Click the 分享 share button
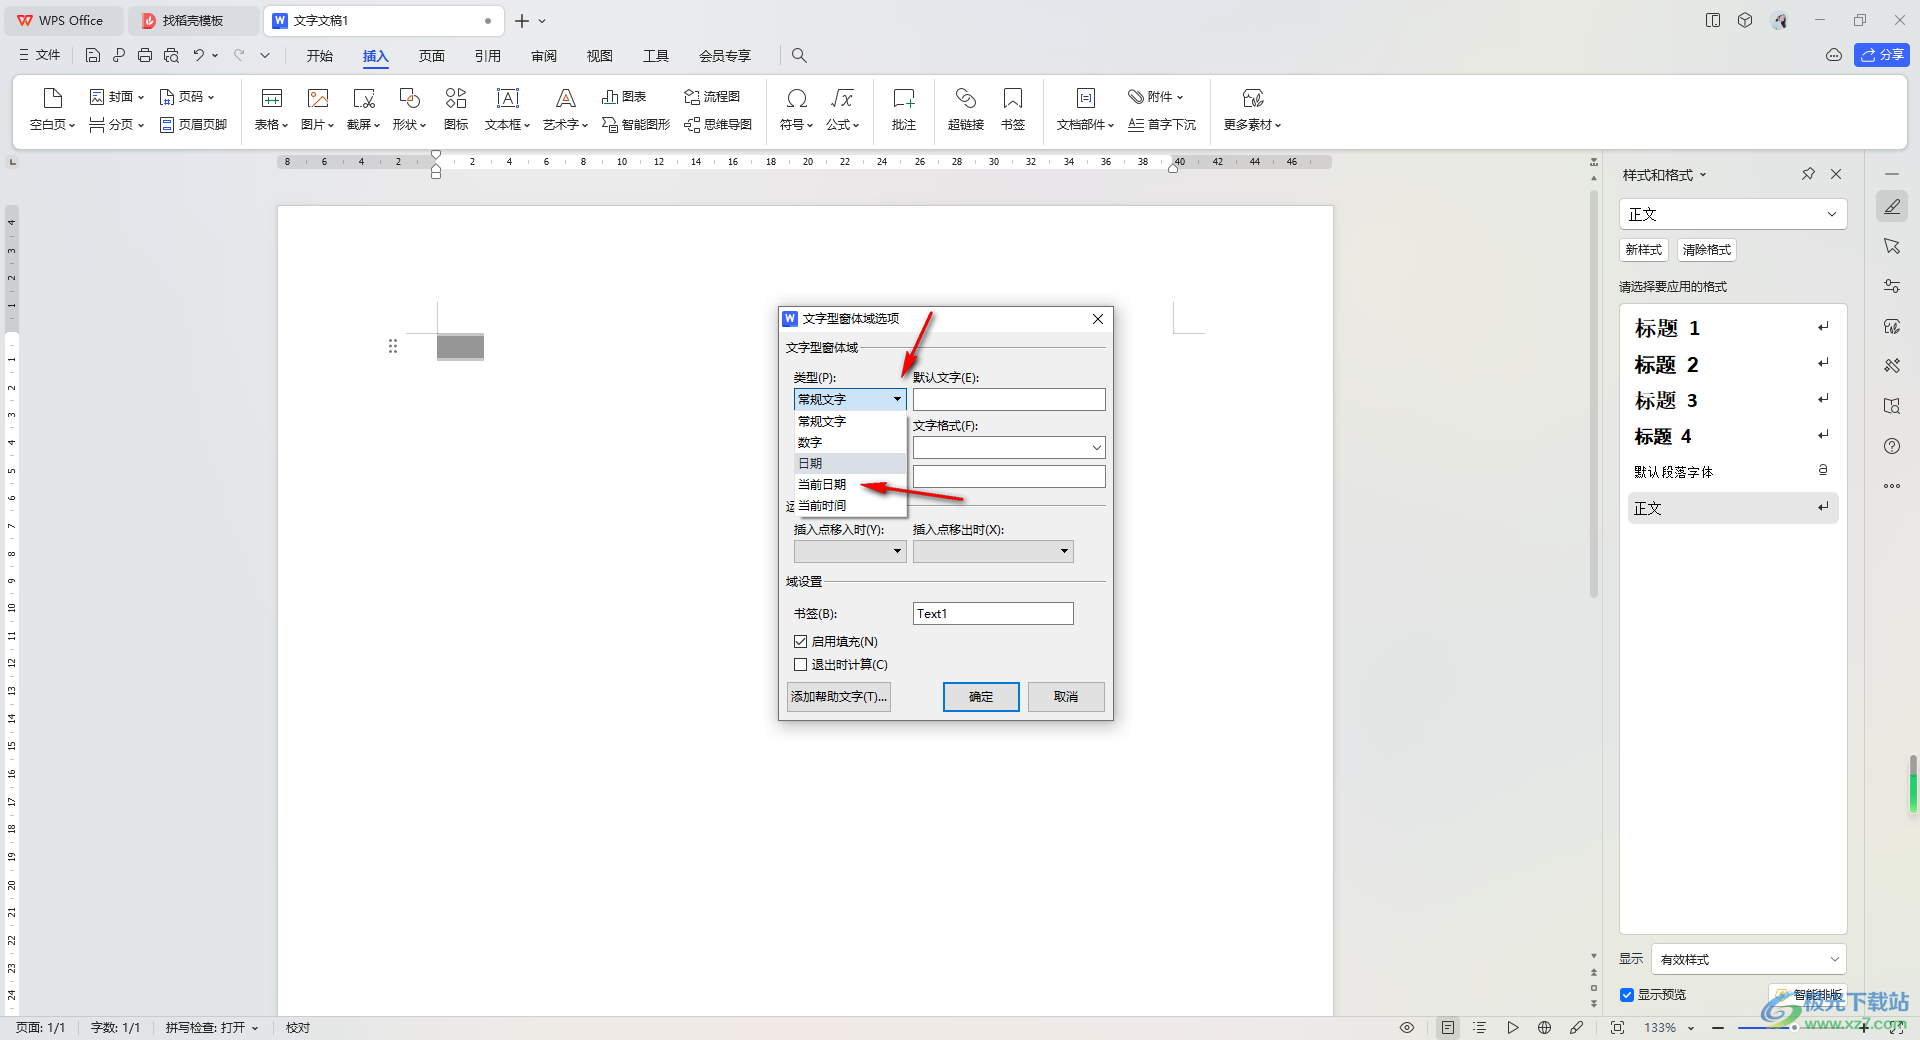 tap(1882, 55)
